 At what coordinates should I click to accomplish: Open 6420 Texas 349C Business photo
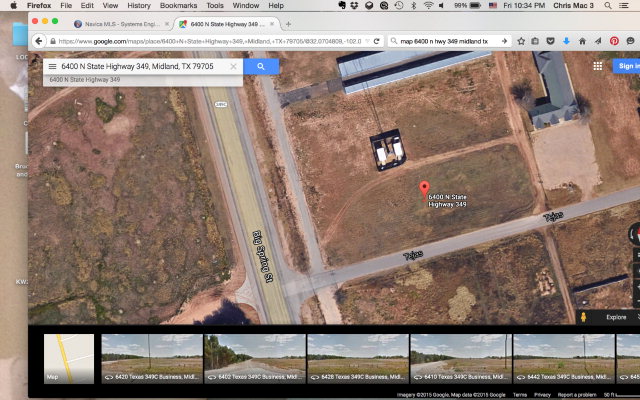pyautogui.click(x=152, y=359)
